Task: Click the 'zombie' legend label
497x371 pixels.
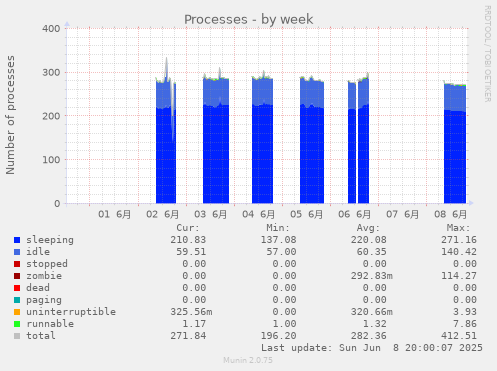Action: 44,276
